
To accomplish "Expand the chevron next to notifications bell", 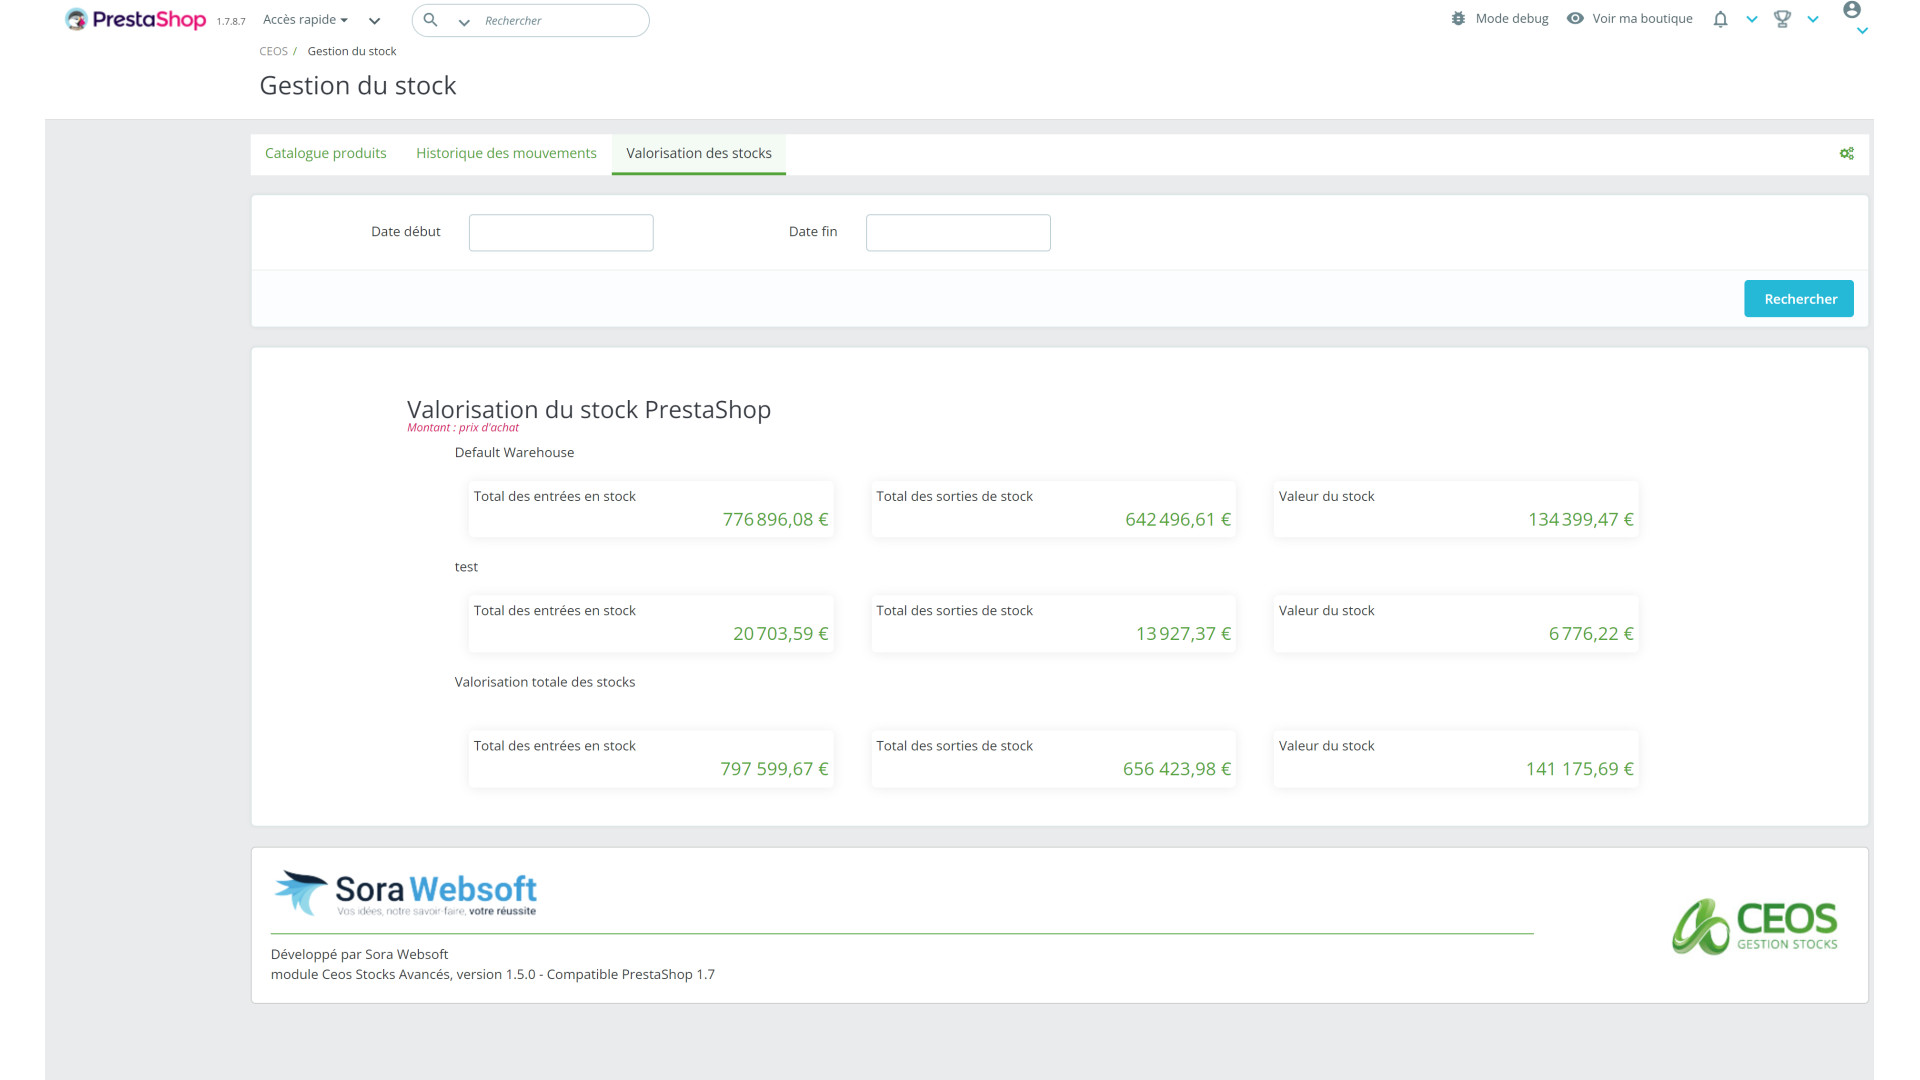I will point(1752,20).
